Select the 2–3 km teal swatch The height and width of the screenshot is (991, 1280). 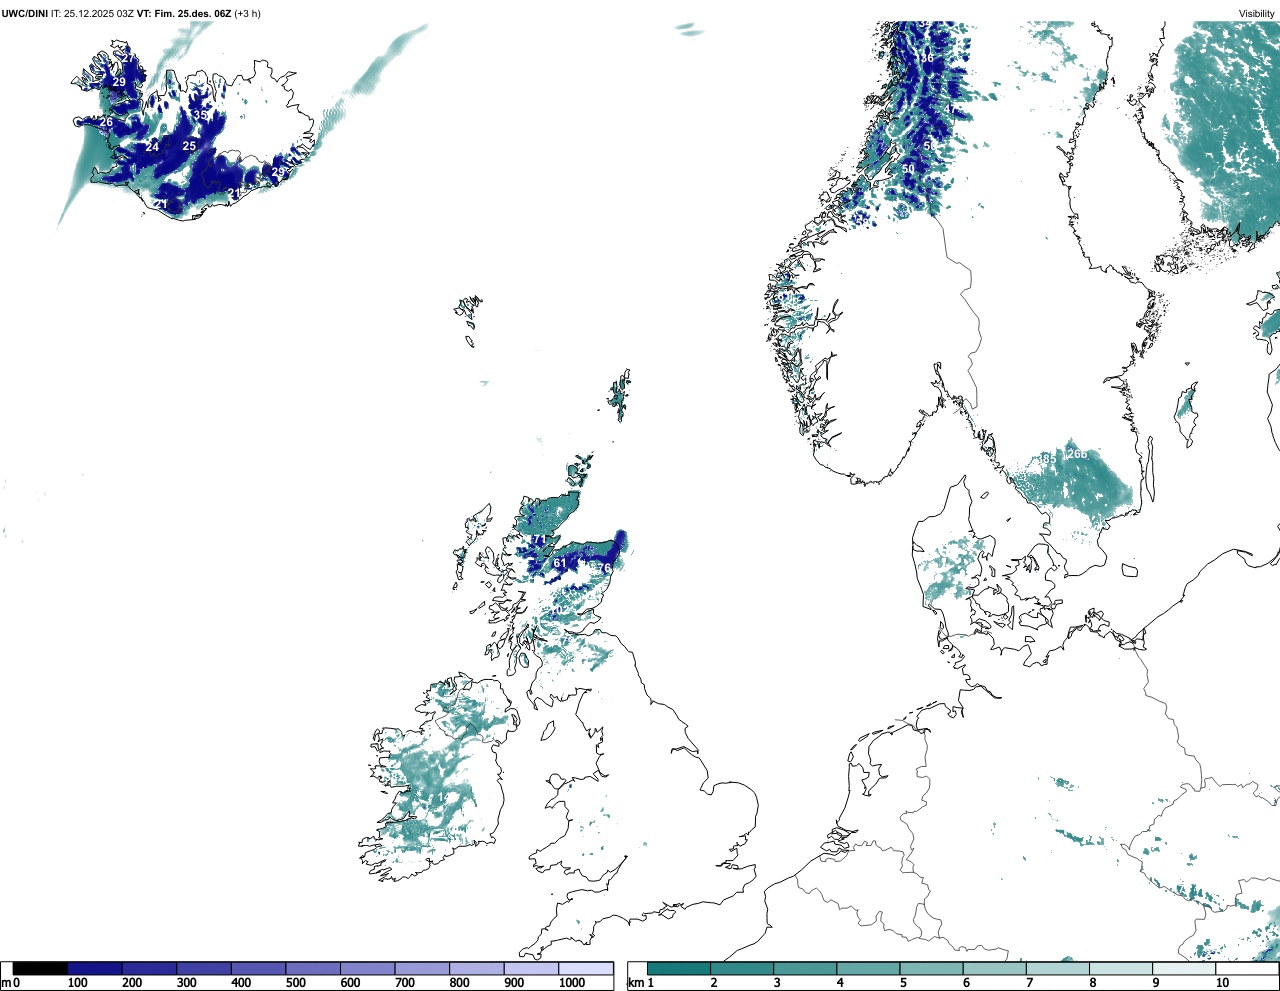pos(742,969)
